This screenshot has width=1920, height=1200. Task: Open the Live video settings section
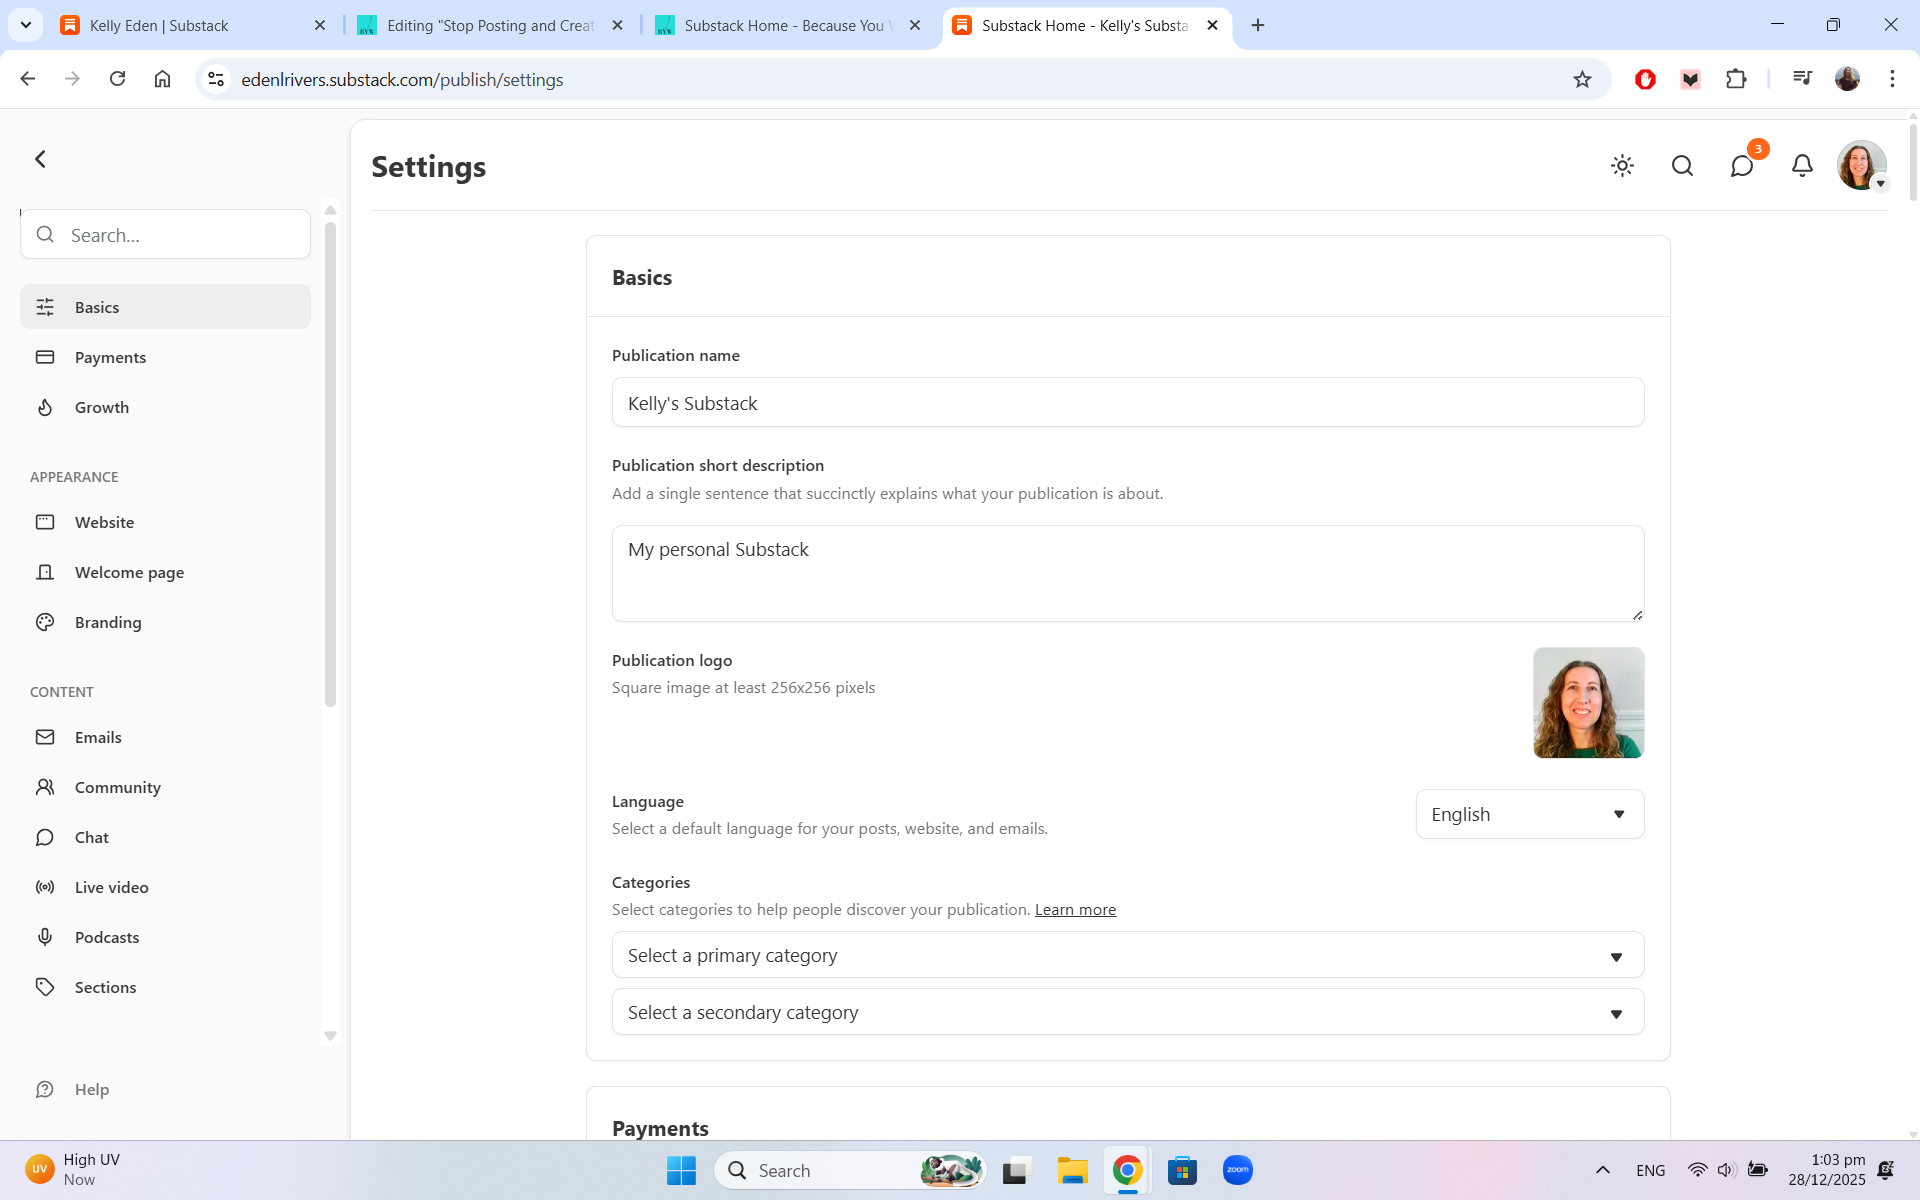pyautogui.click(x=111, y=887)
